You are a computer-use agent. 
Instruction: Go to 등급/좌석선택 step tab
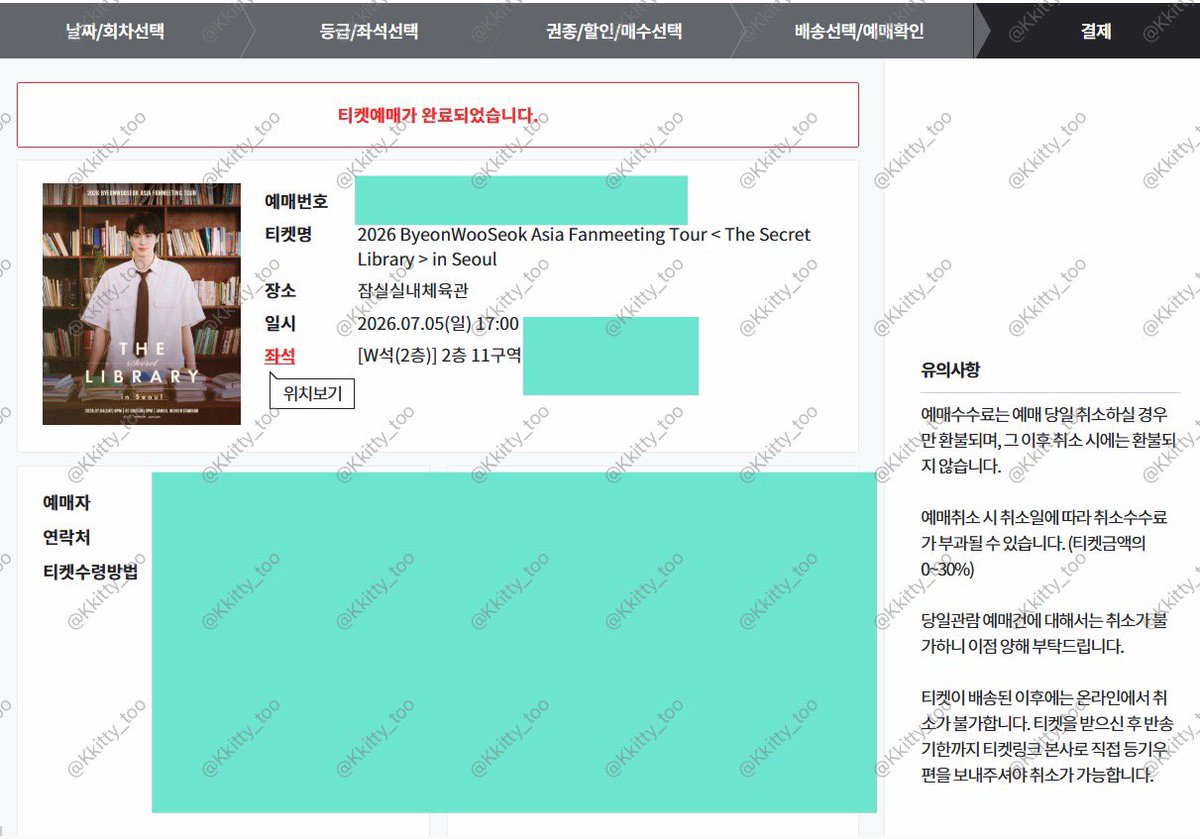[x=369, y=31]
